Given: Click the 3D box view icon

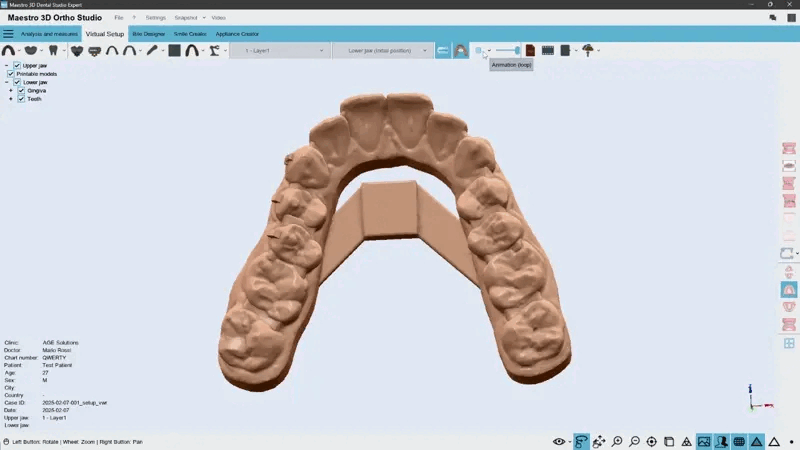Looking at the screenshot, I should tap(669, 441).
